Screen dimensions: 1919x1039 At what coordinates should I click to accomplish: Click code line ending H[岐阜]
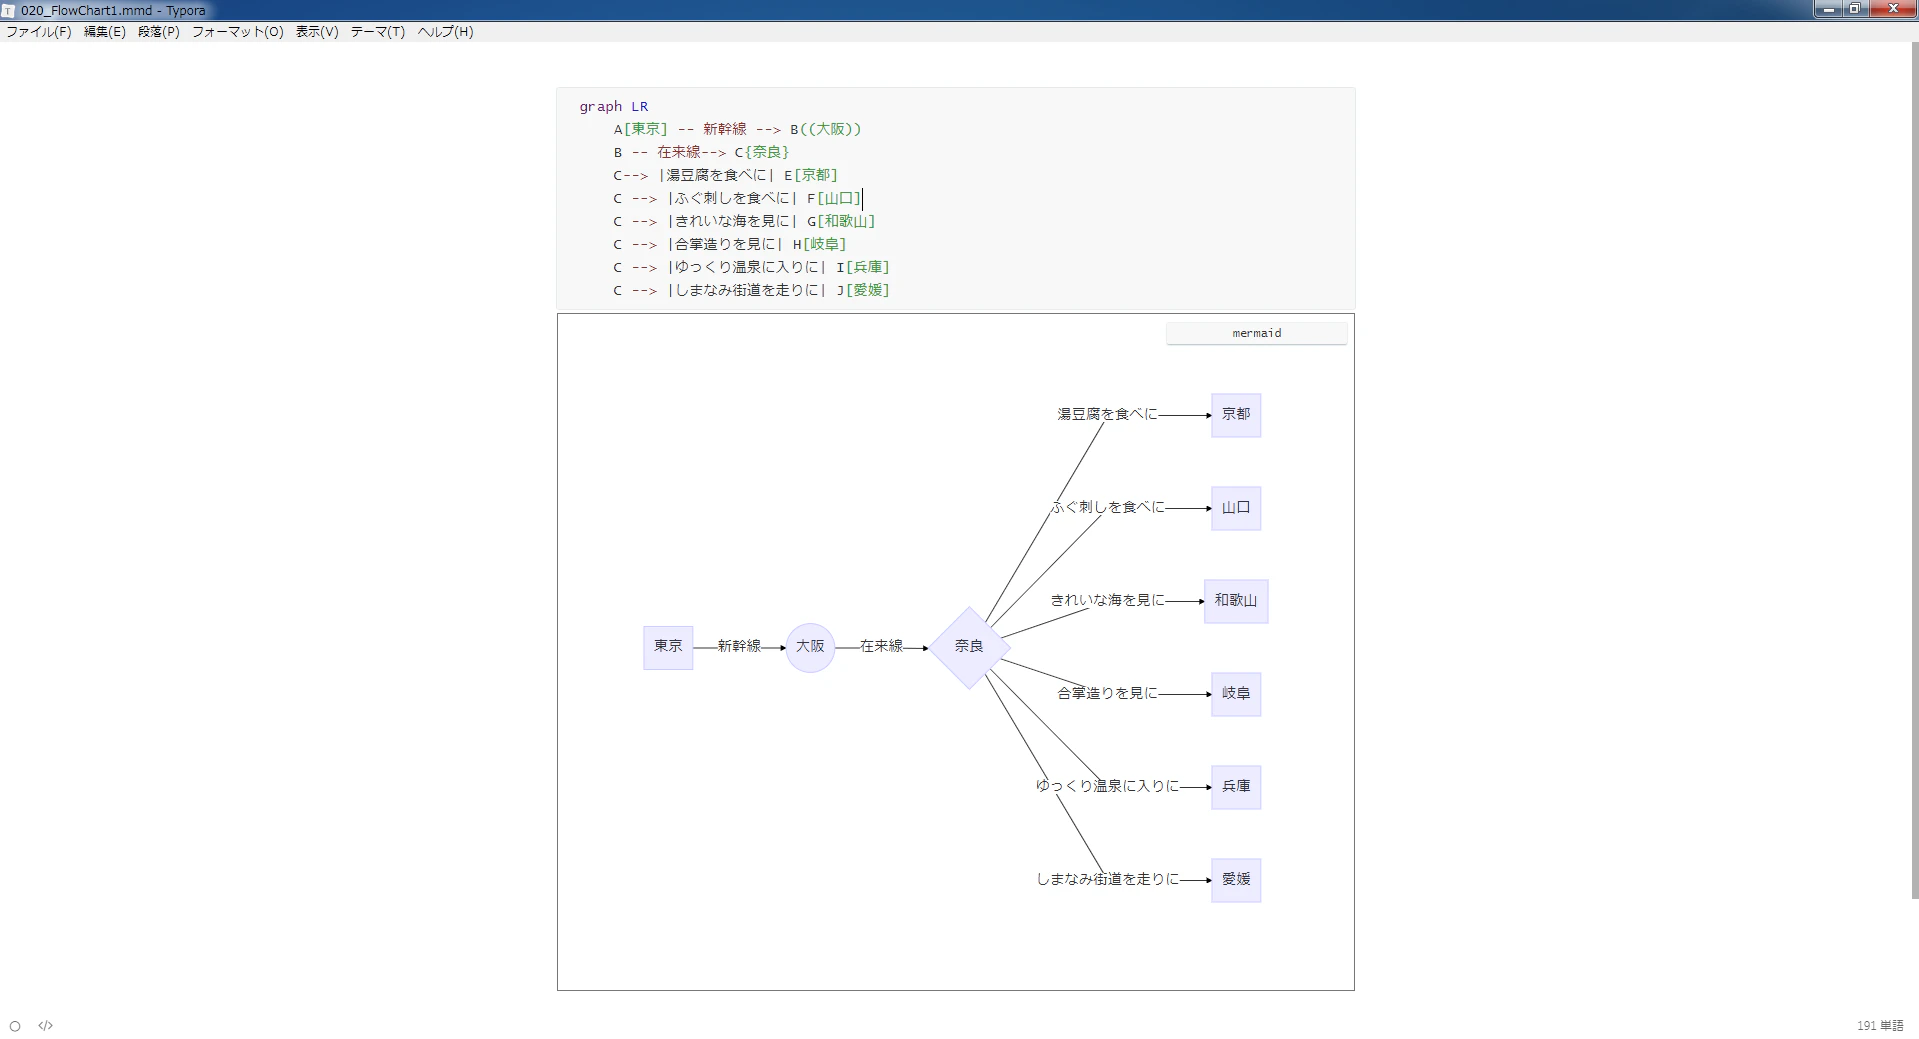point(730,244)
